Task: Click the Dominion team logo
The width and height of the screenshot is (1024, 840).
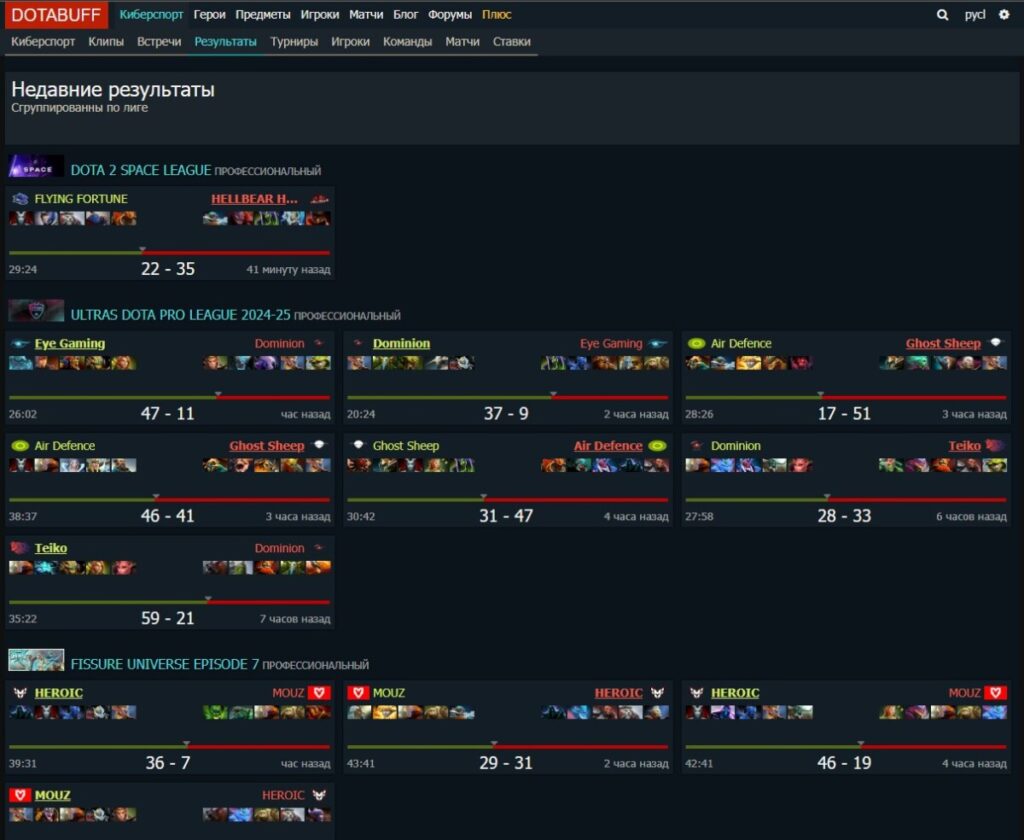Action: (320, 343)
